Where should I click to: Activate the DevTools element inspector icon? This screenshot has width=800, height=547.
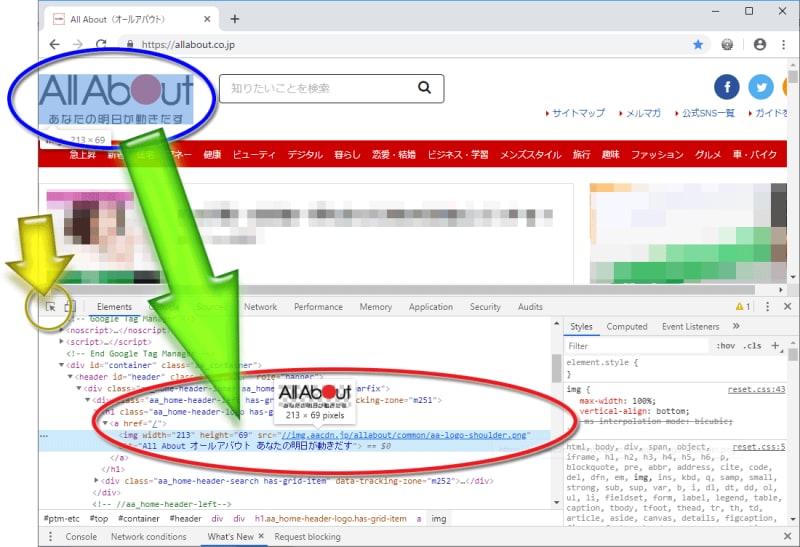[x=51, y=307]
